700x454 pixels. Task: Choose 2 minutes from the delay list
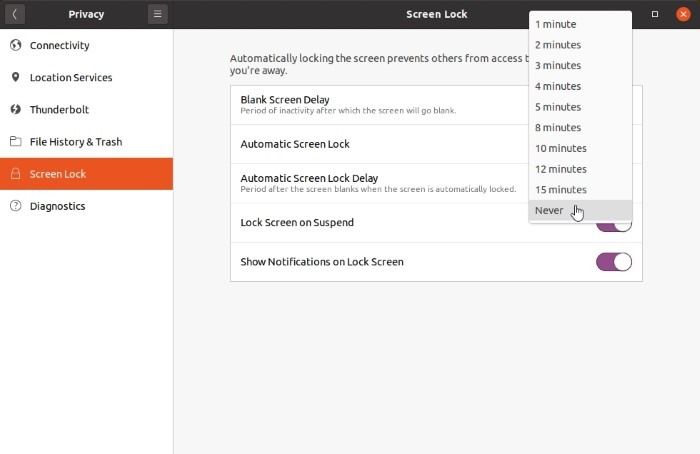[580, 45]
